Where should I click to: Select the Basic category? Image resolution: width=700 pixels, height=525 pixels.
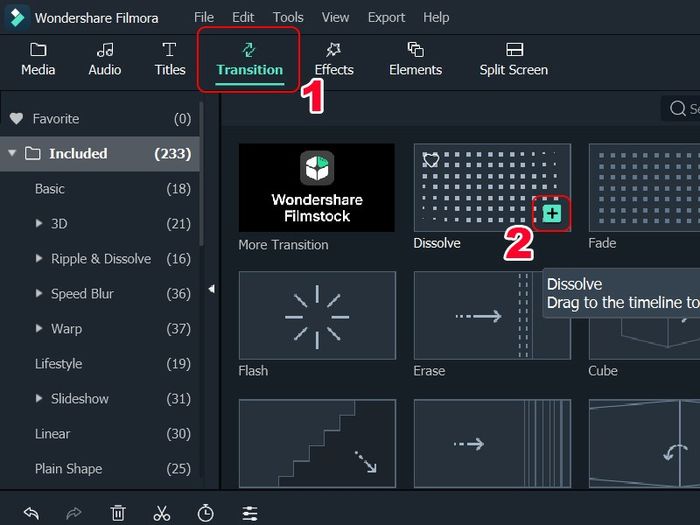(x=100, y=189)
